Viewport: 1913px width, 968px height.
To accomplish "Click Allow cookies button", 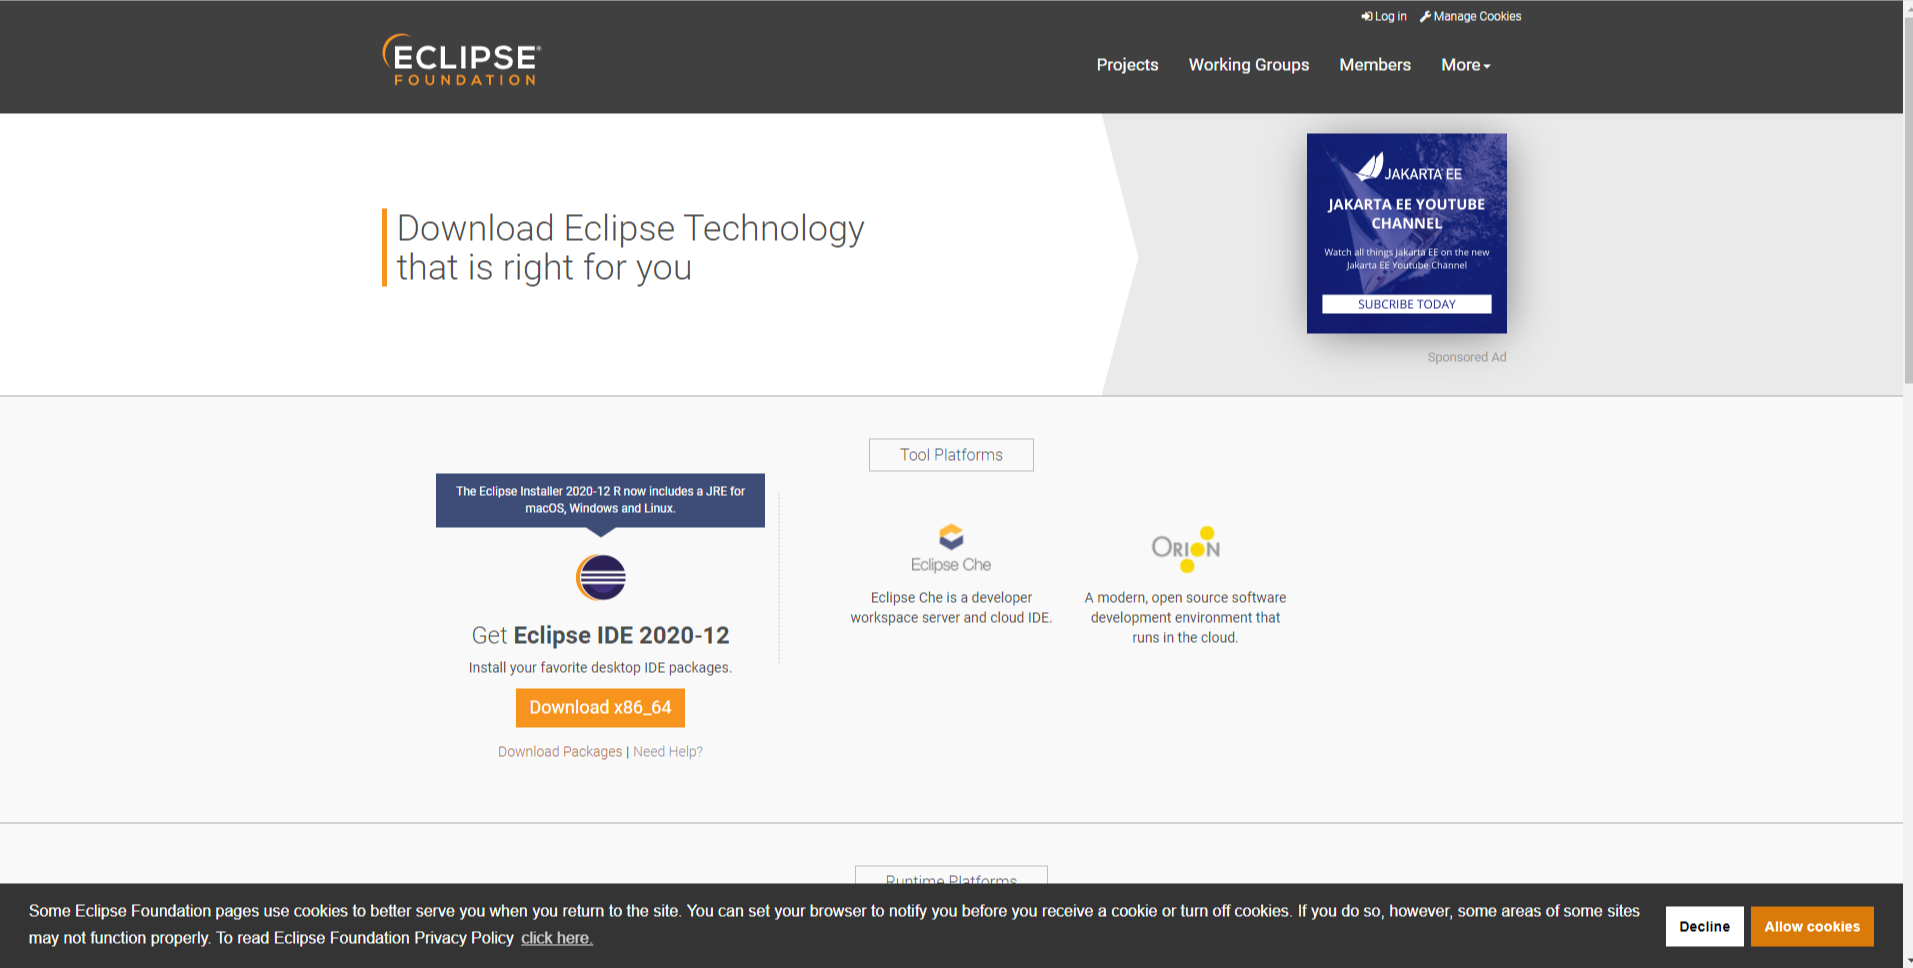I will (x=1812, y=927).
